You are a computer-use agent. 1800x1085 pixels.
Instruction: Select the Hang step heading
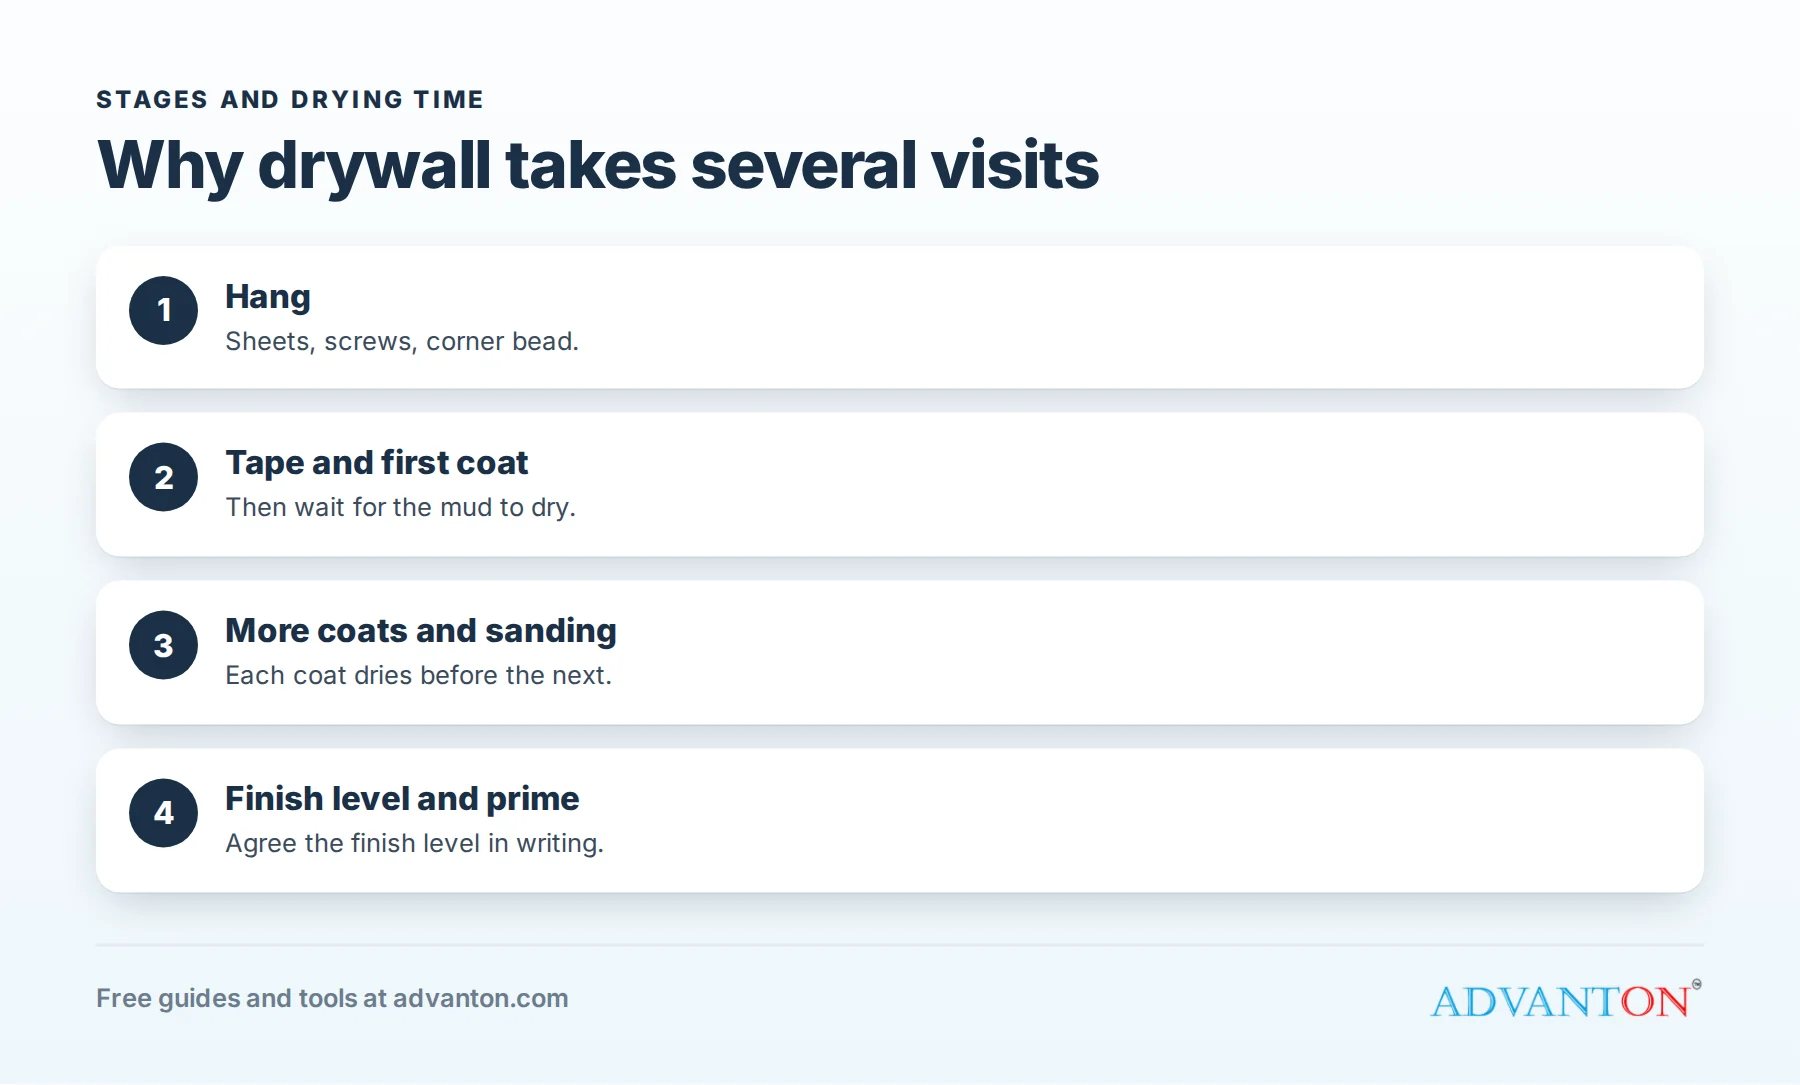coord(268,297)
